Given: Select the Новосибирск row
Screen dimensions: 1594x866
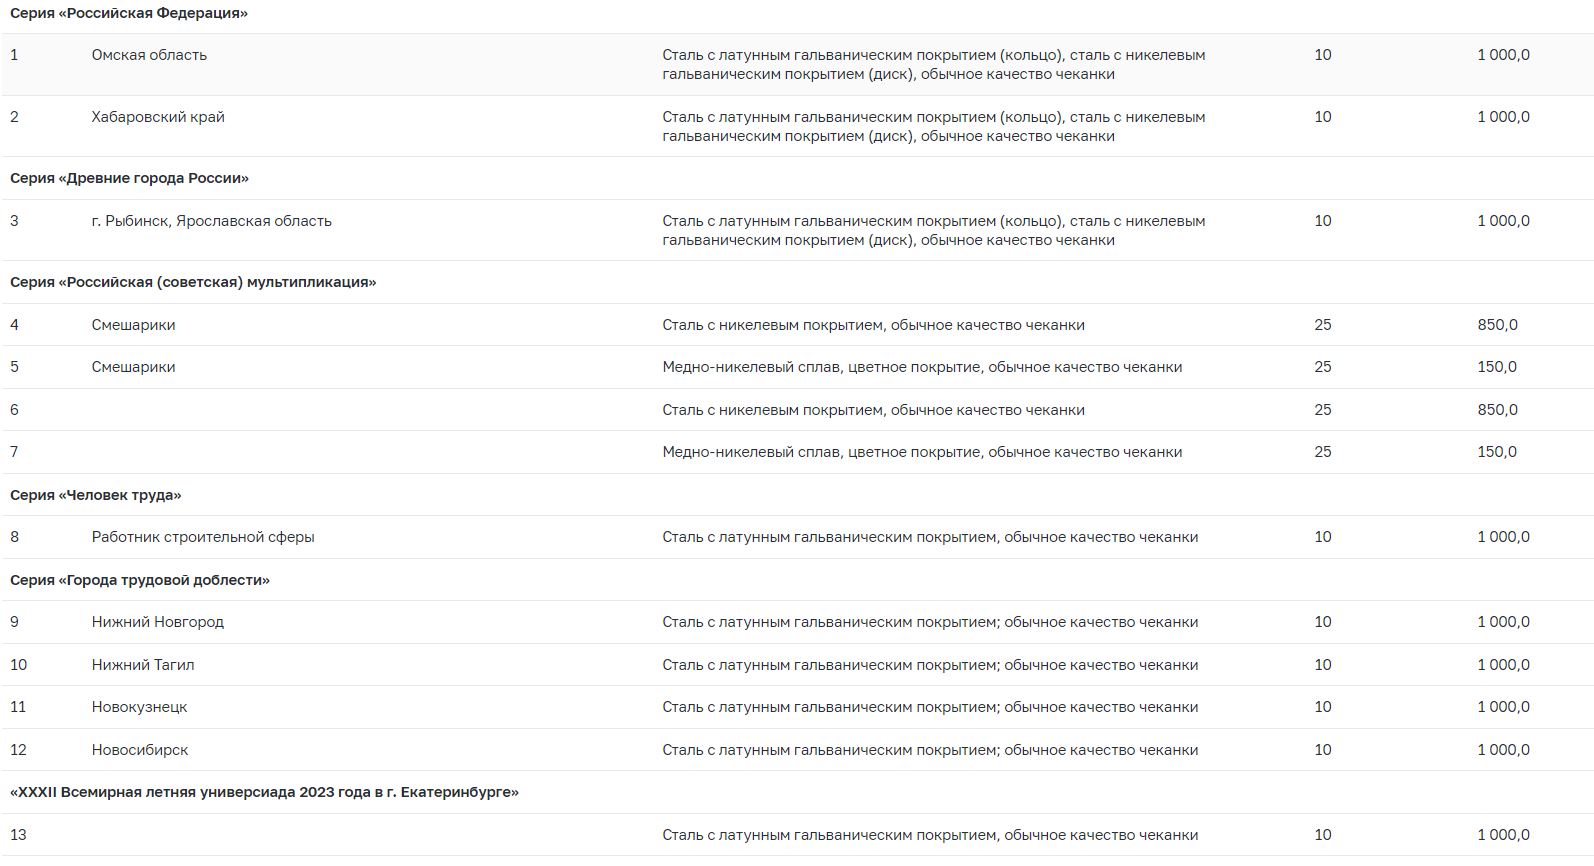Looking at the screenshot, I should [x=797, y=750].
